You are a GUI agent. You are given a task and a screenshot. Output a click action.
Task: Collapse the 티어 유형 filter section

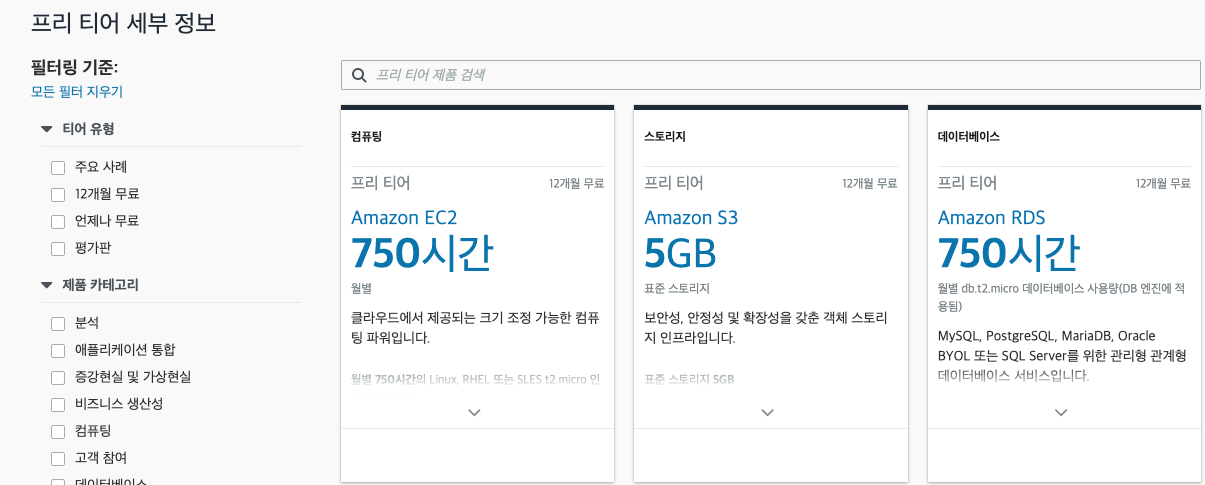[46, 129]
